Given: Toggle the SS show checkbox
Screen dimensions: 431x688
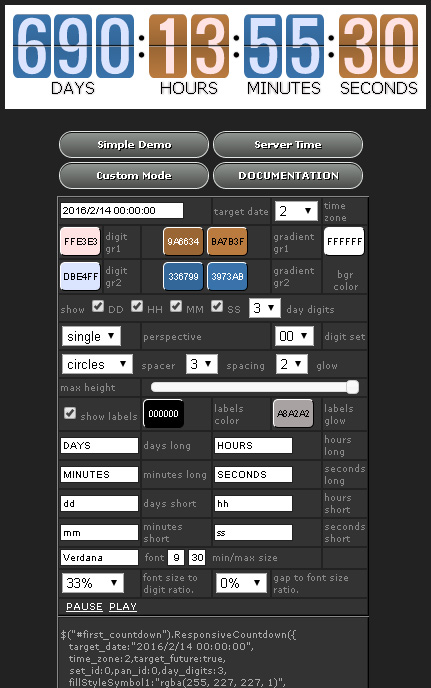Looking at the screenshot, I should 217,306.
